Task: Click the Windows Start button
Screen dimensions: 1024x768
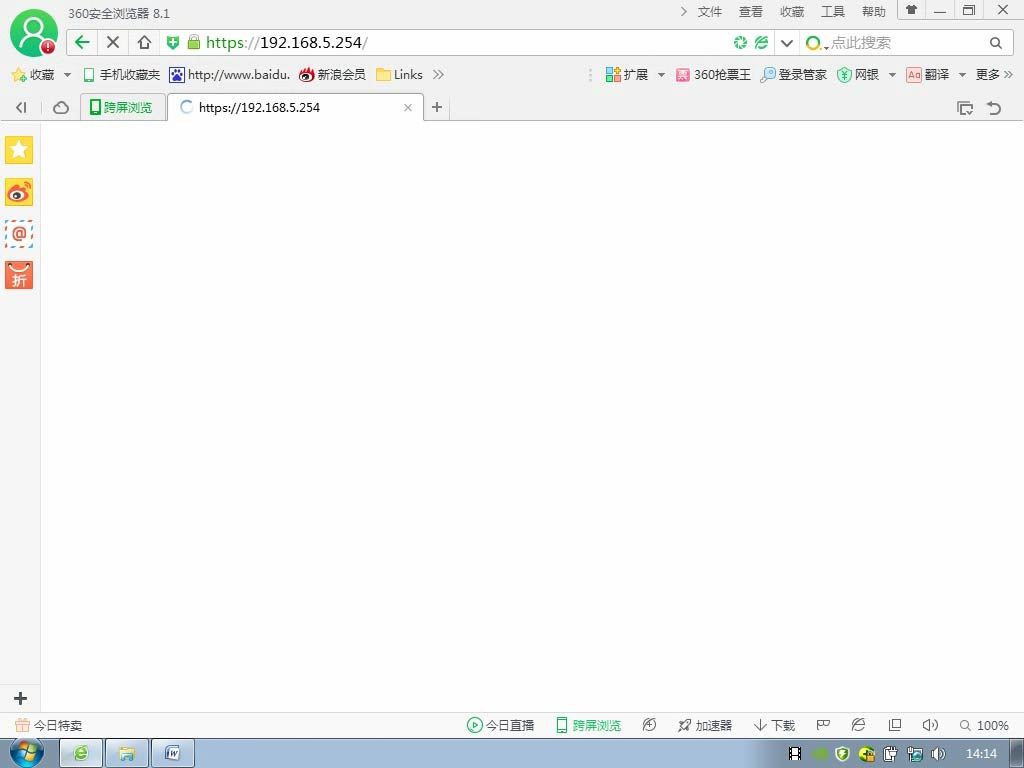Action: [x=27, y=753]
